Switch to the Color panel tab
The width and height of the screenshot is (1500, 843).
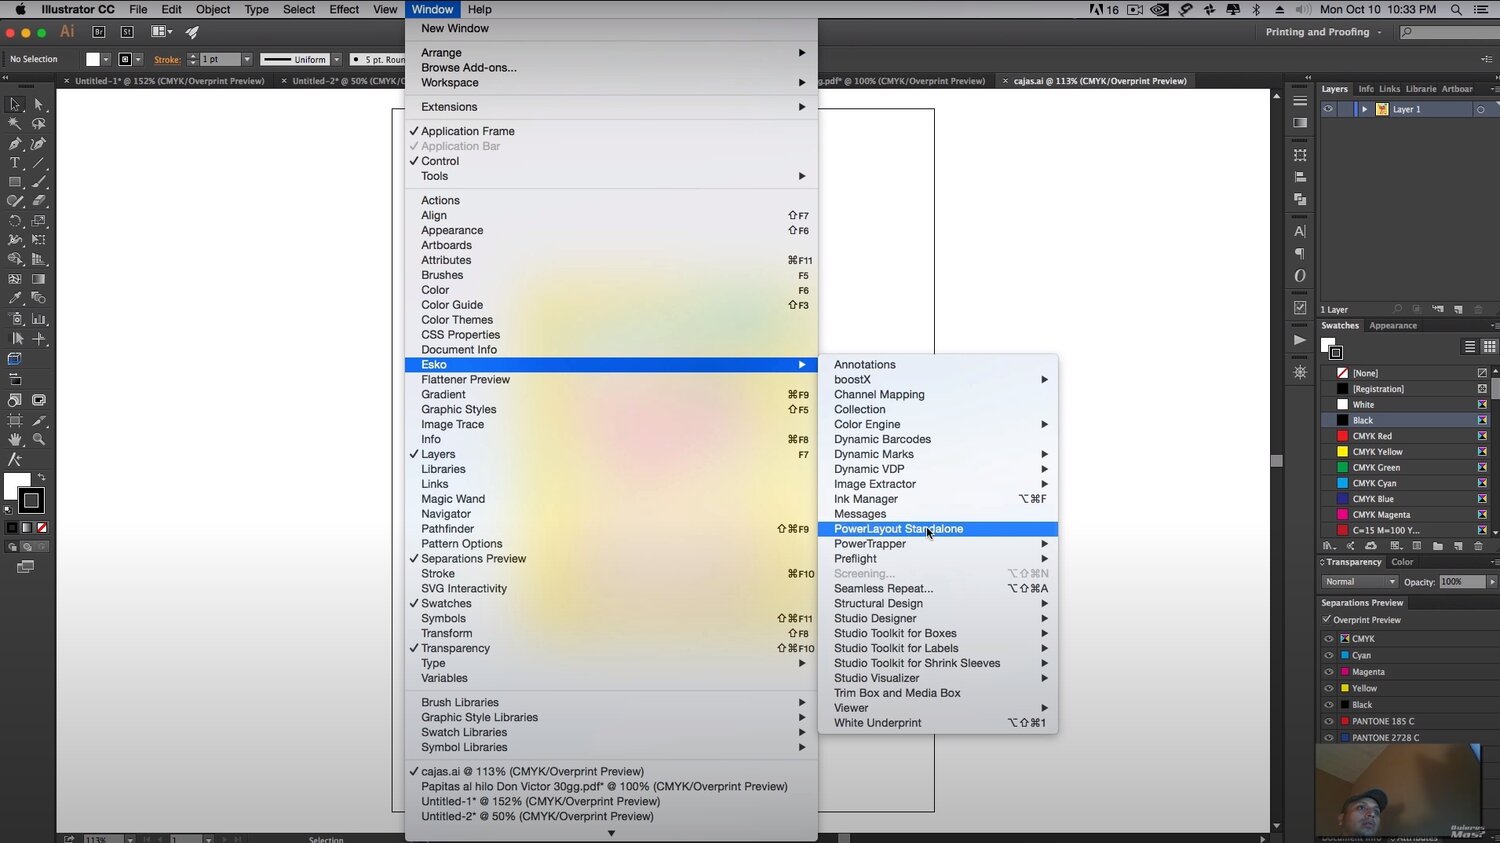(1402, 562)
